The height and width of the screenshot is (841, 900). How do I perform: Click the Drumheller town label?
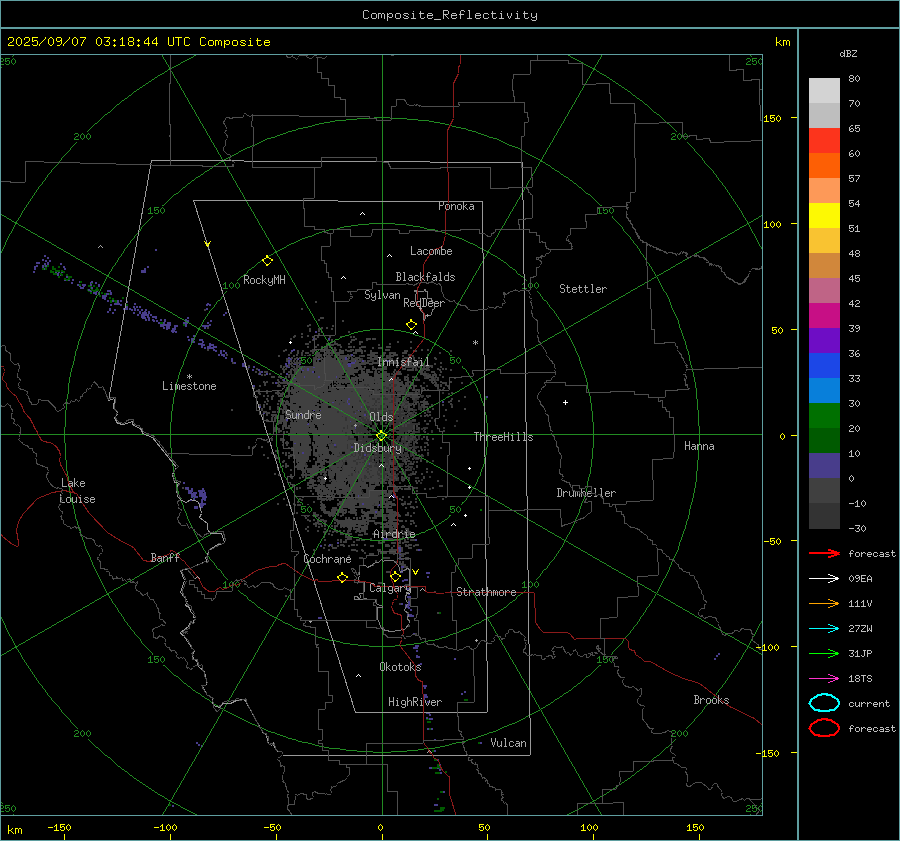[x=586, y=493]
